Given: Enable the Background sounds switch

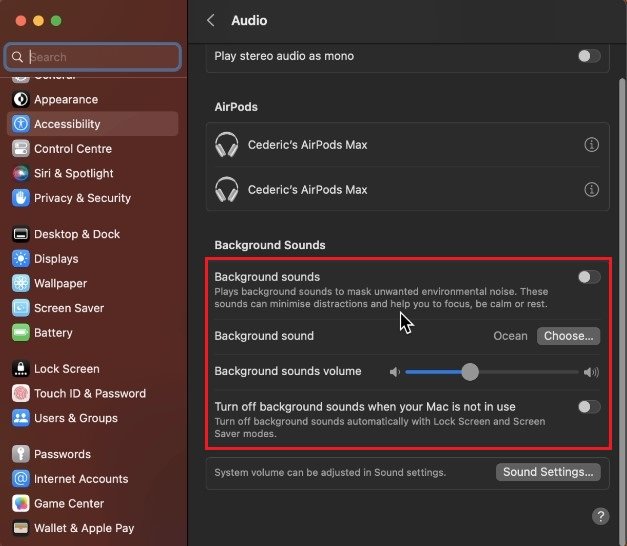Looking at the screenshot, I should [x=589, y=277].
